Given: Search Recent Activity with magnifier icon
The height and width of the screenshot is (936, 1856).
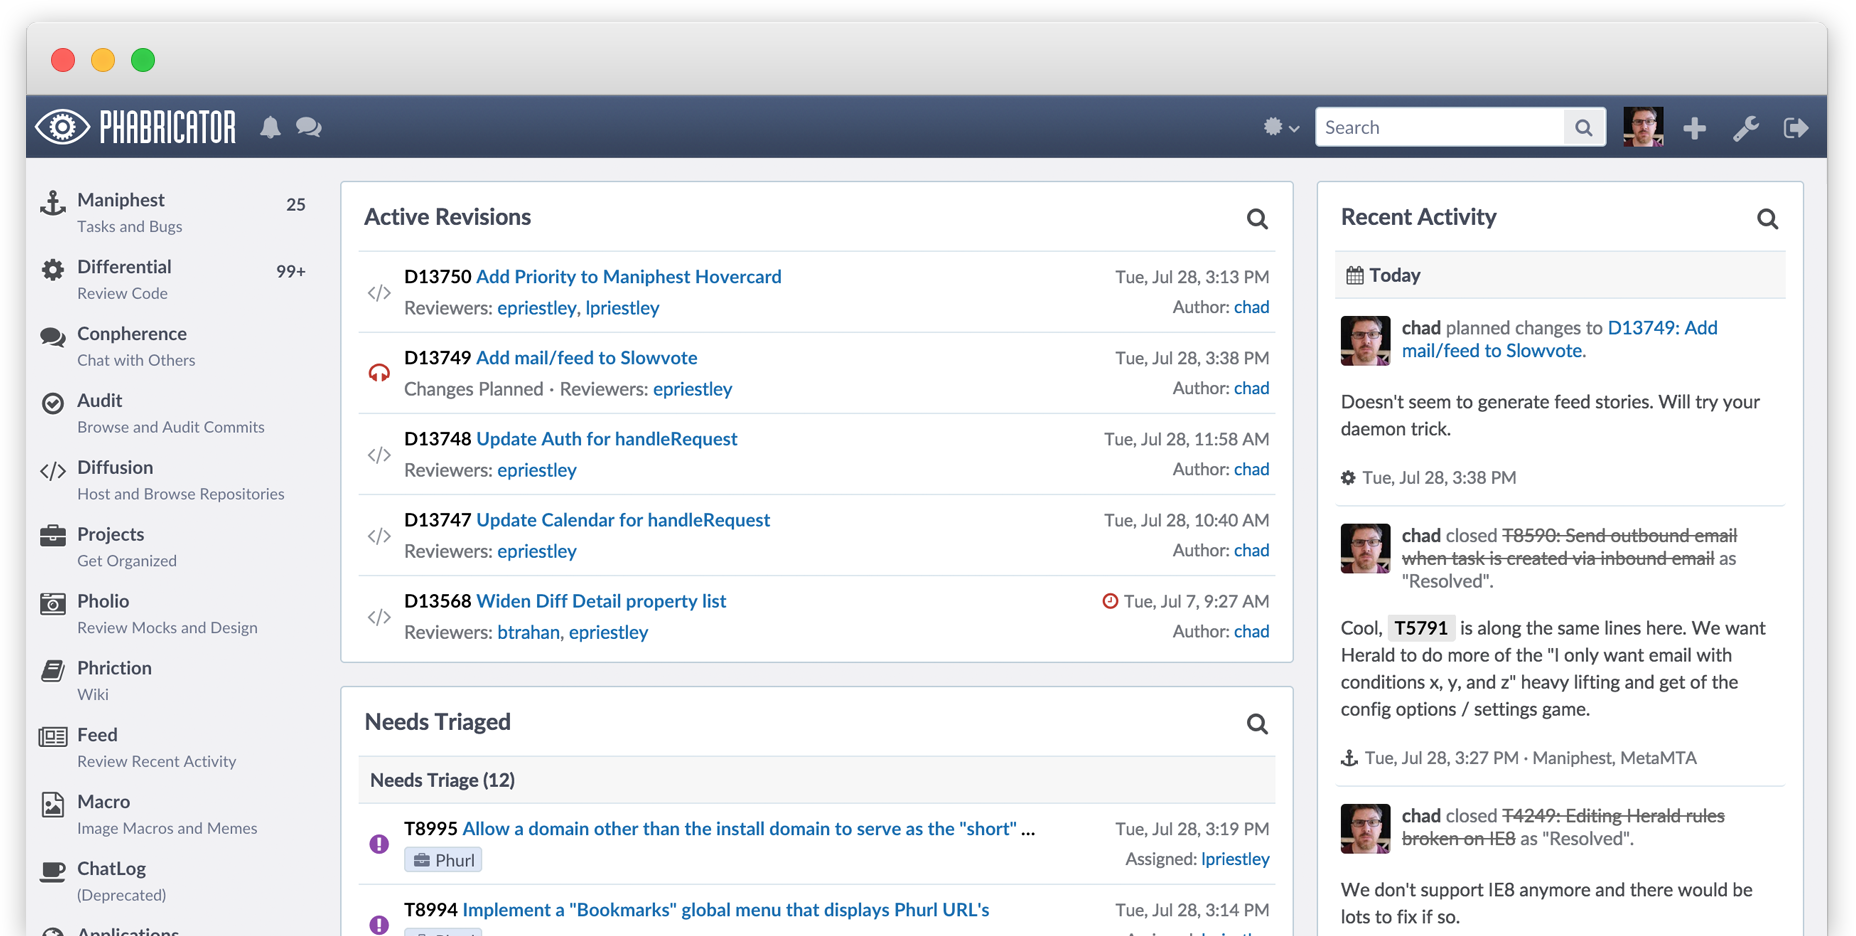Looking at the screenshot, I should pos(1767,219).
